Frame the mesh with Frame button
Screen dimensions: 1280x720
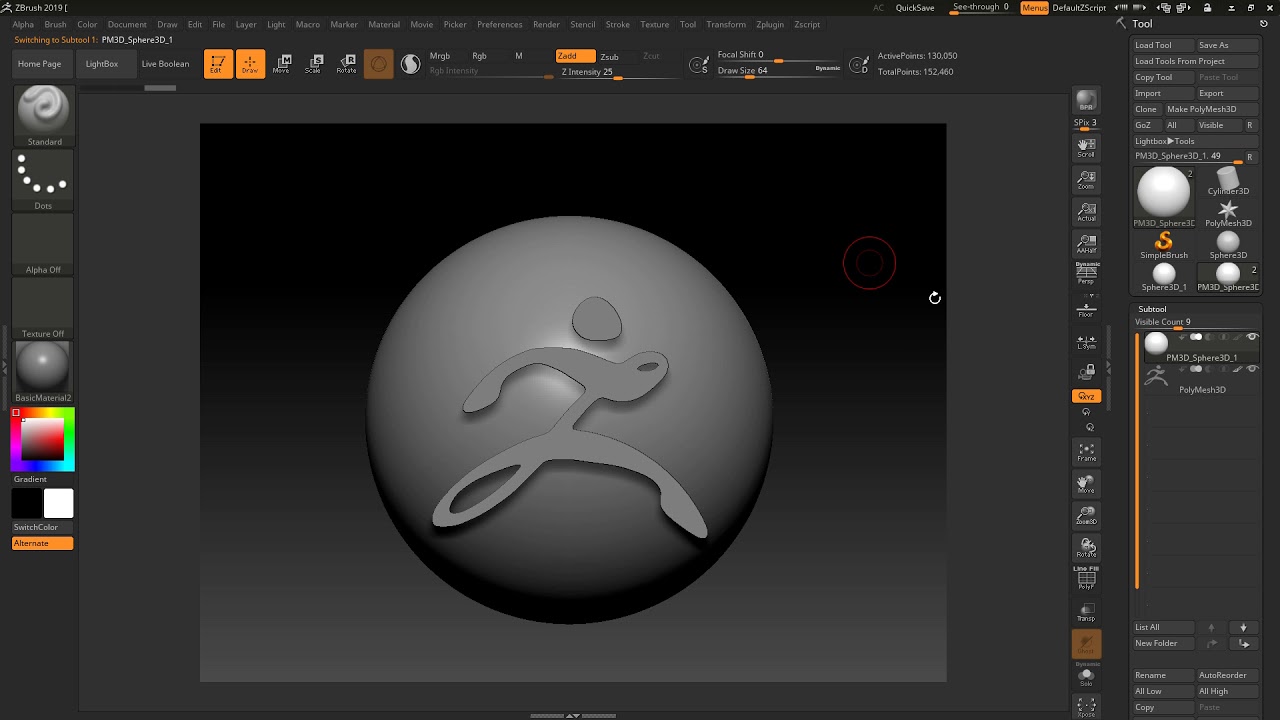coord(1086,452)
